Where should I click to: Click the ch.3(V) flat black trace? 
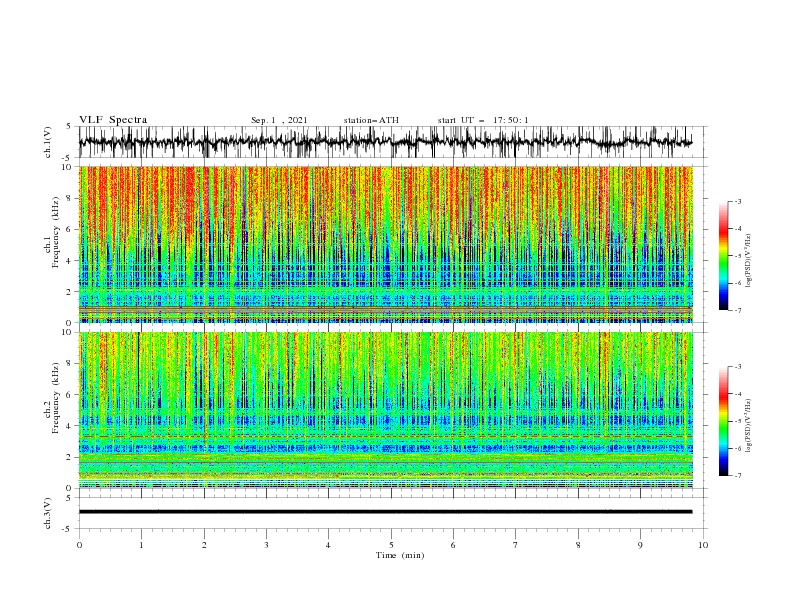pyautogui.click(x=385, y=512)
